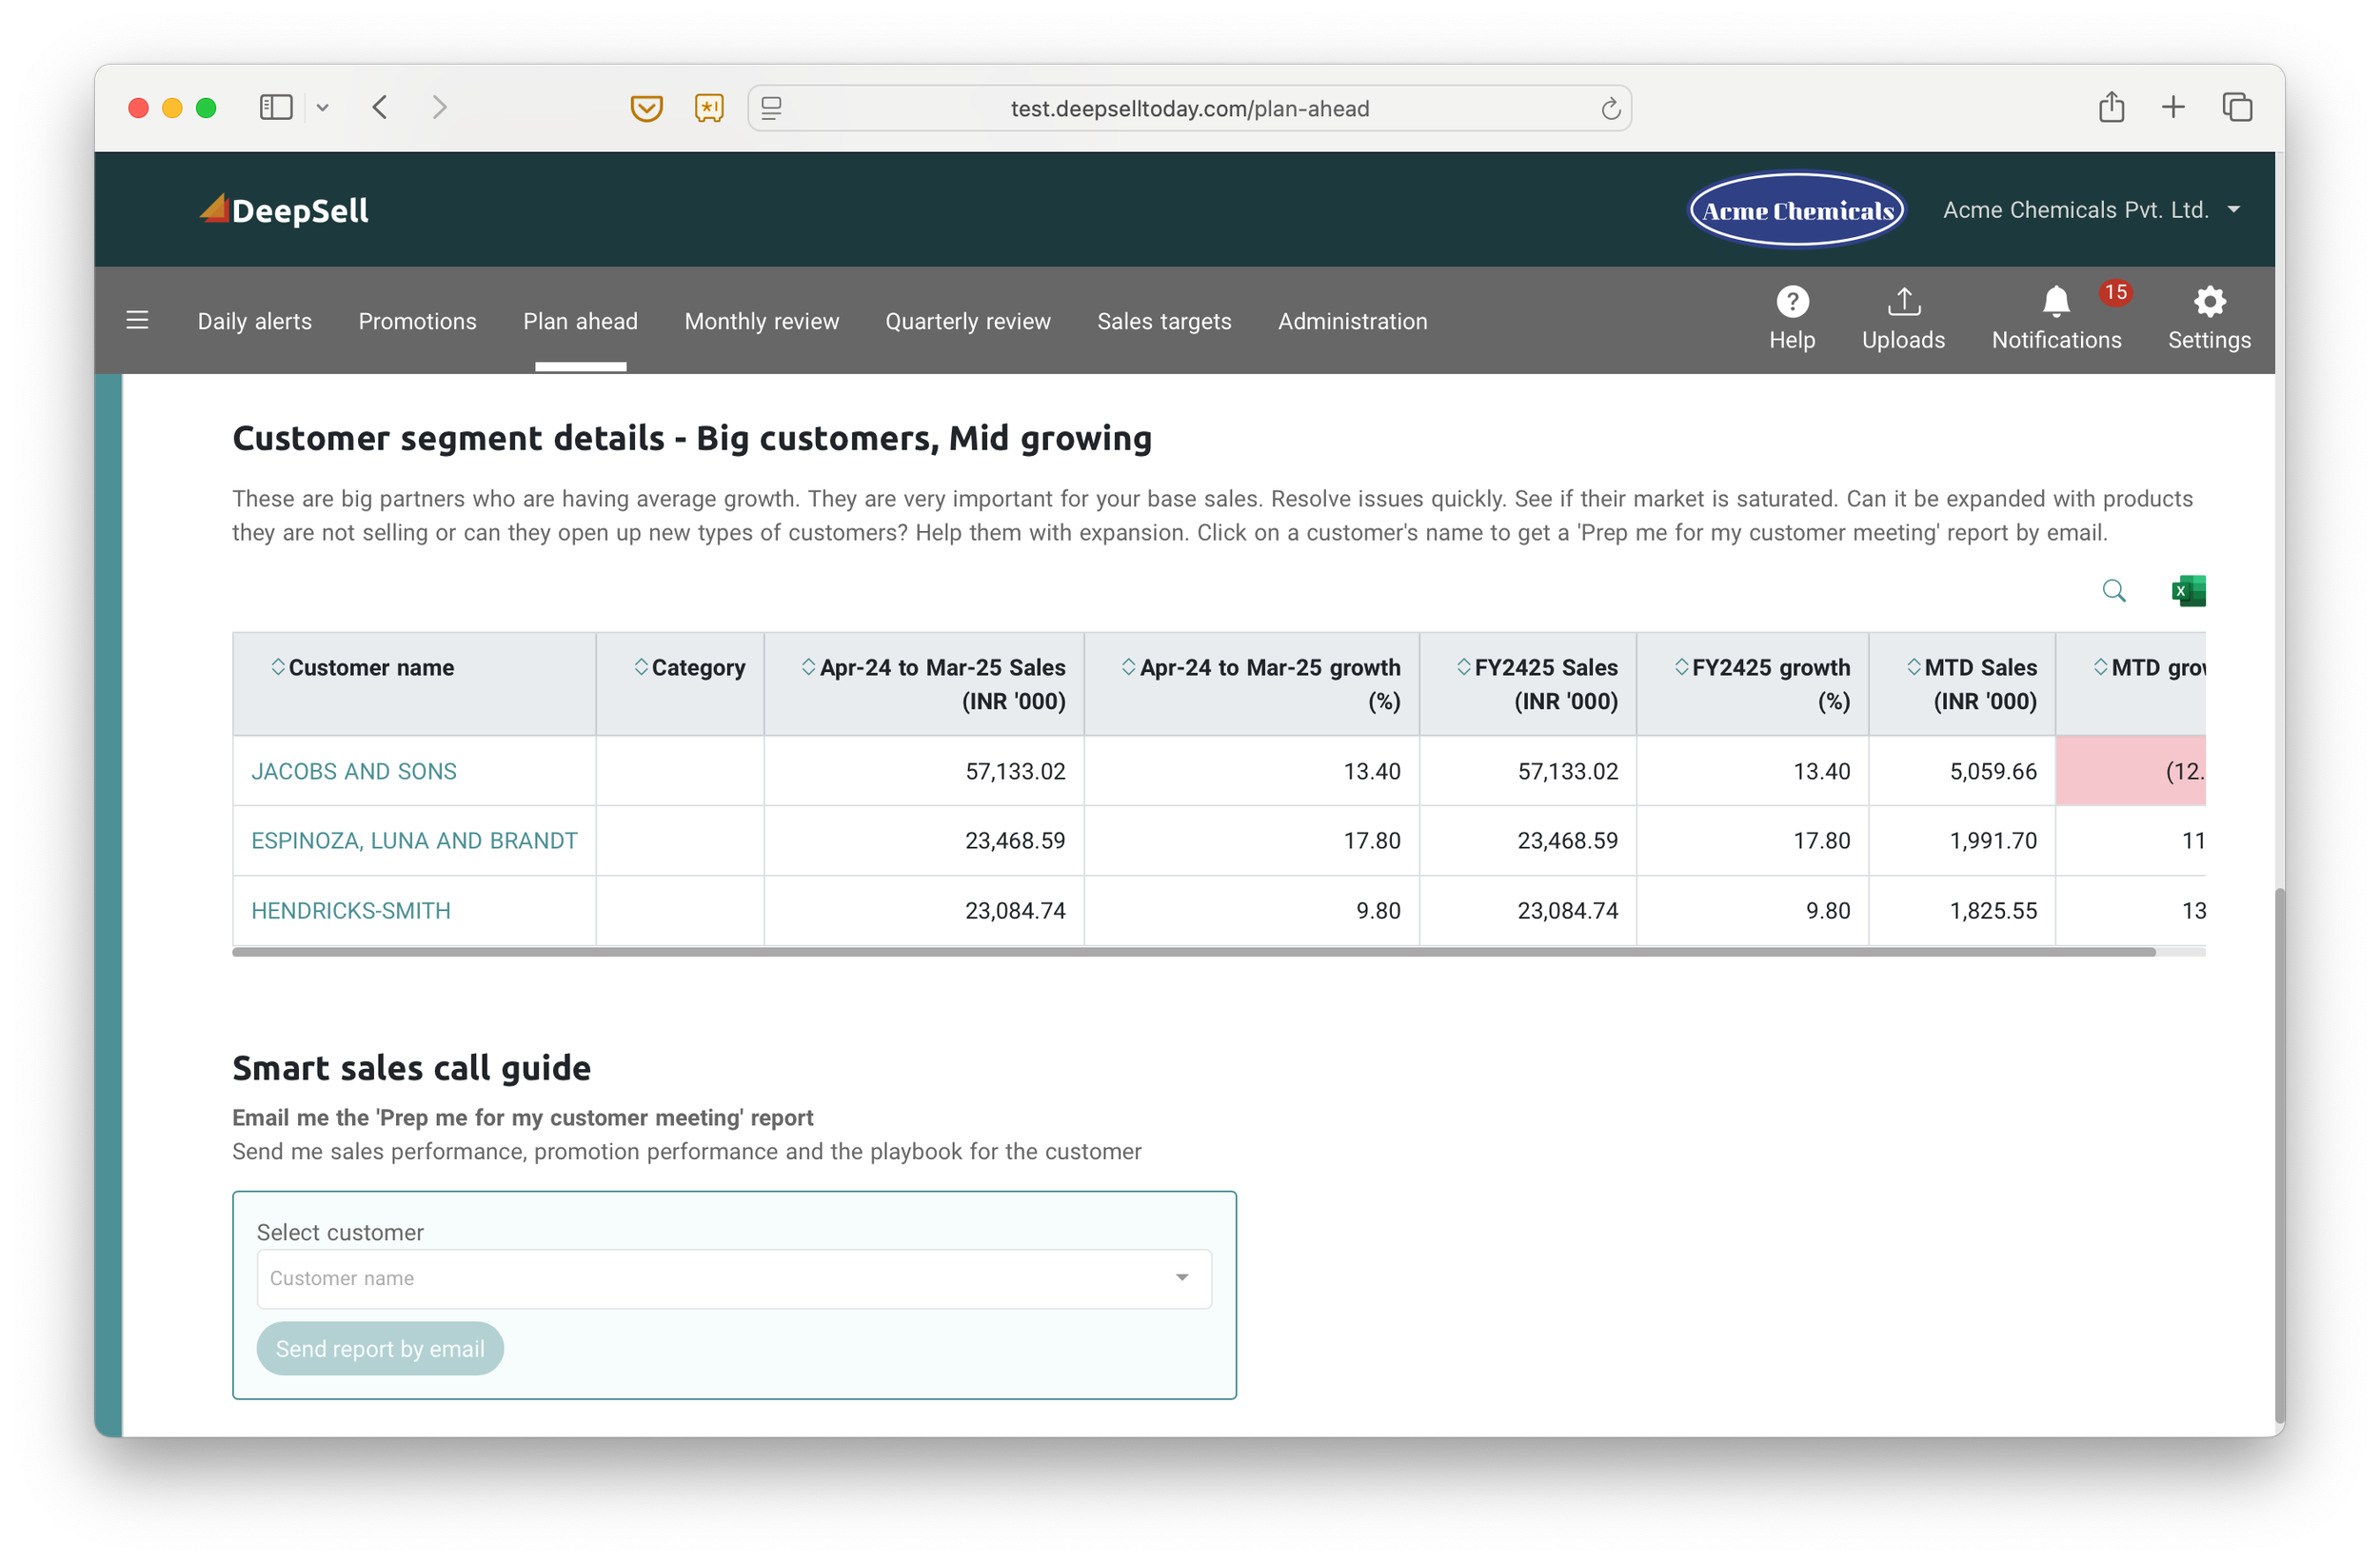Screen dimensions: 2380x1562
Task: Switch to the Monthly review tab
Action: coord(761,321)
